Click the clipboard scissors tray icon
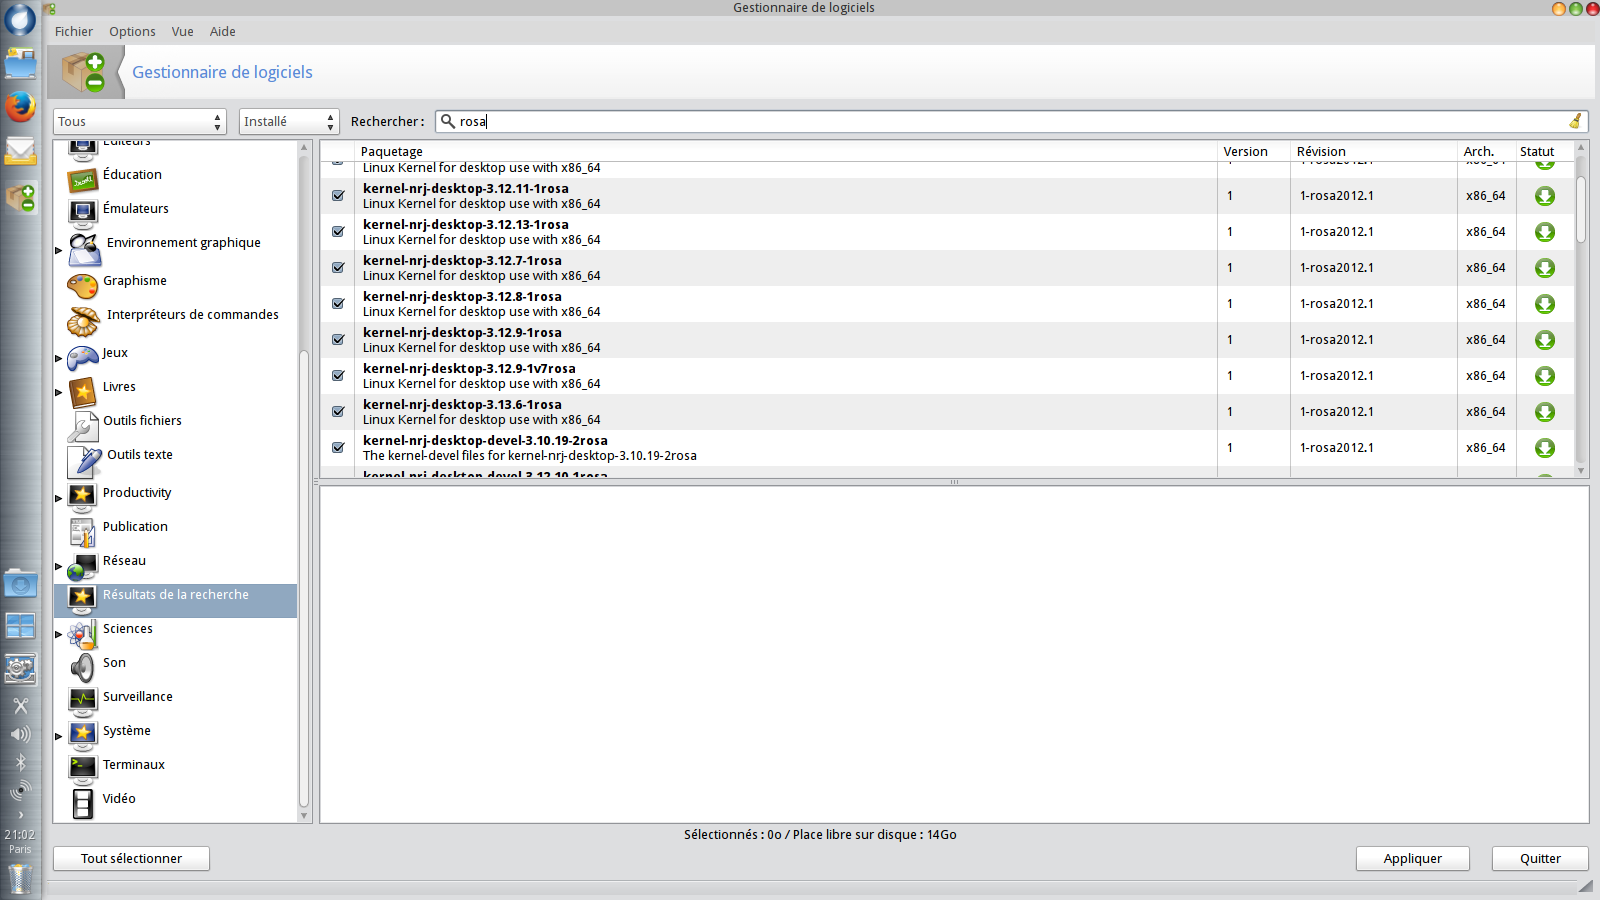Image resolution: width=1600 pixels, height=900 pixels. (20, 706)
